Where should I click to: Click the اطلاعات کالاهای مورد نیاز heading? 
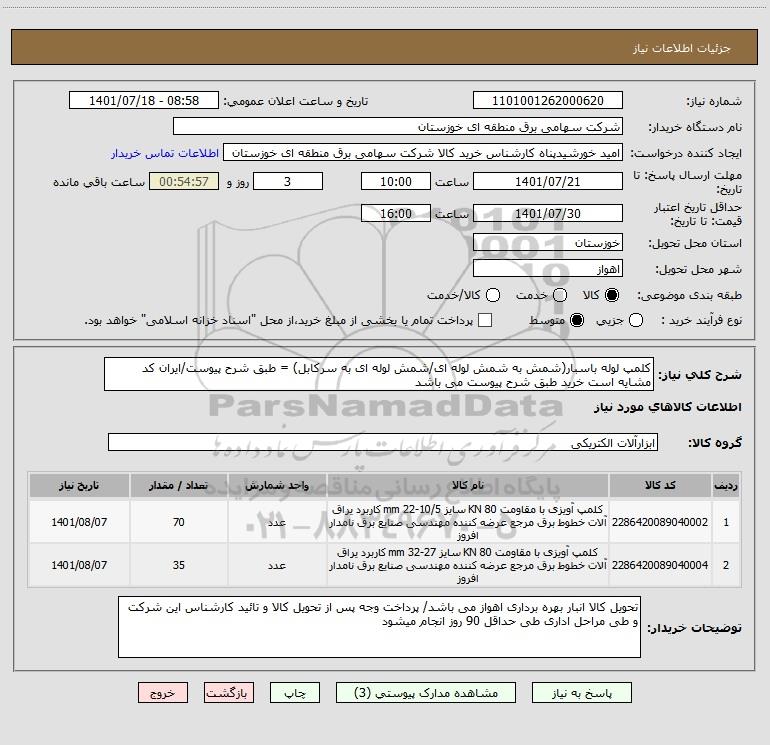coord(667,407)
